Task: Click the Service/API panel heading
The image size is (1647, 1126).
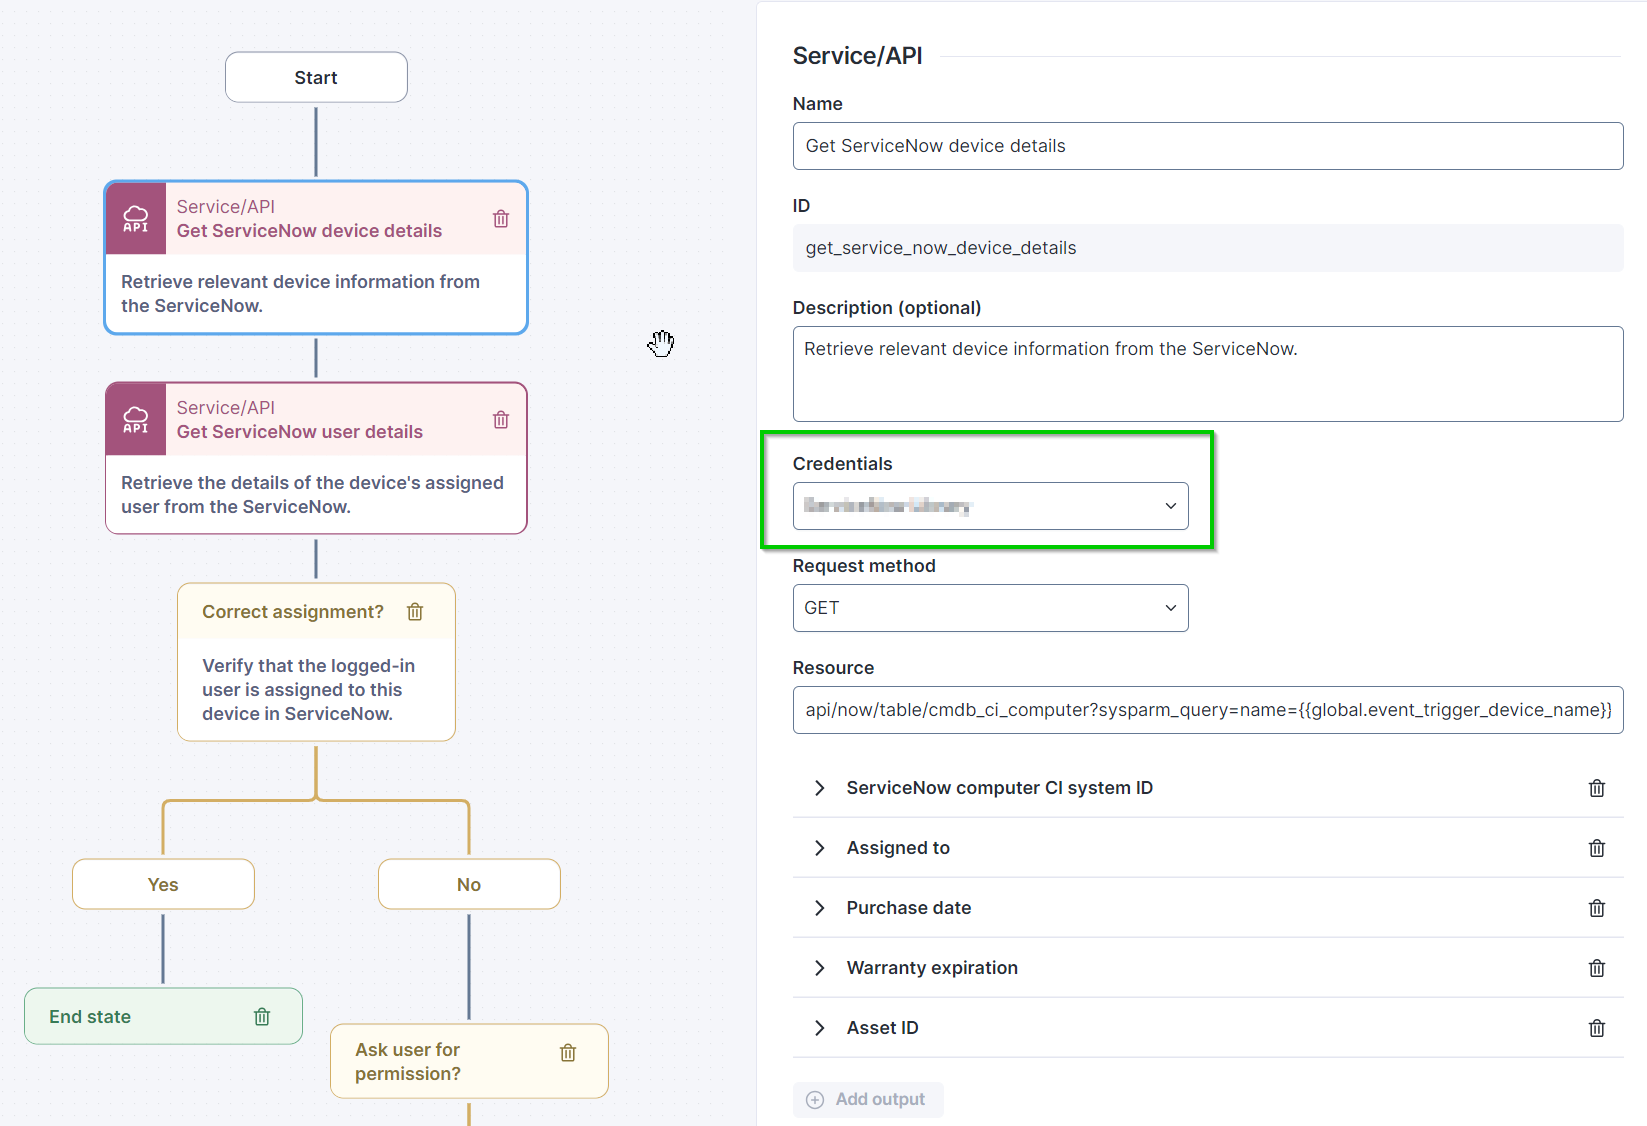Action: click(857, 56)
